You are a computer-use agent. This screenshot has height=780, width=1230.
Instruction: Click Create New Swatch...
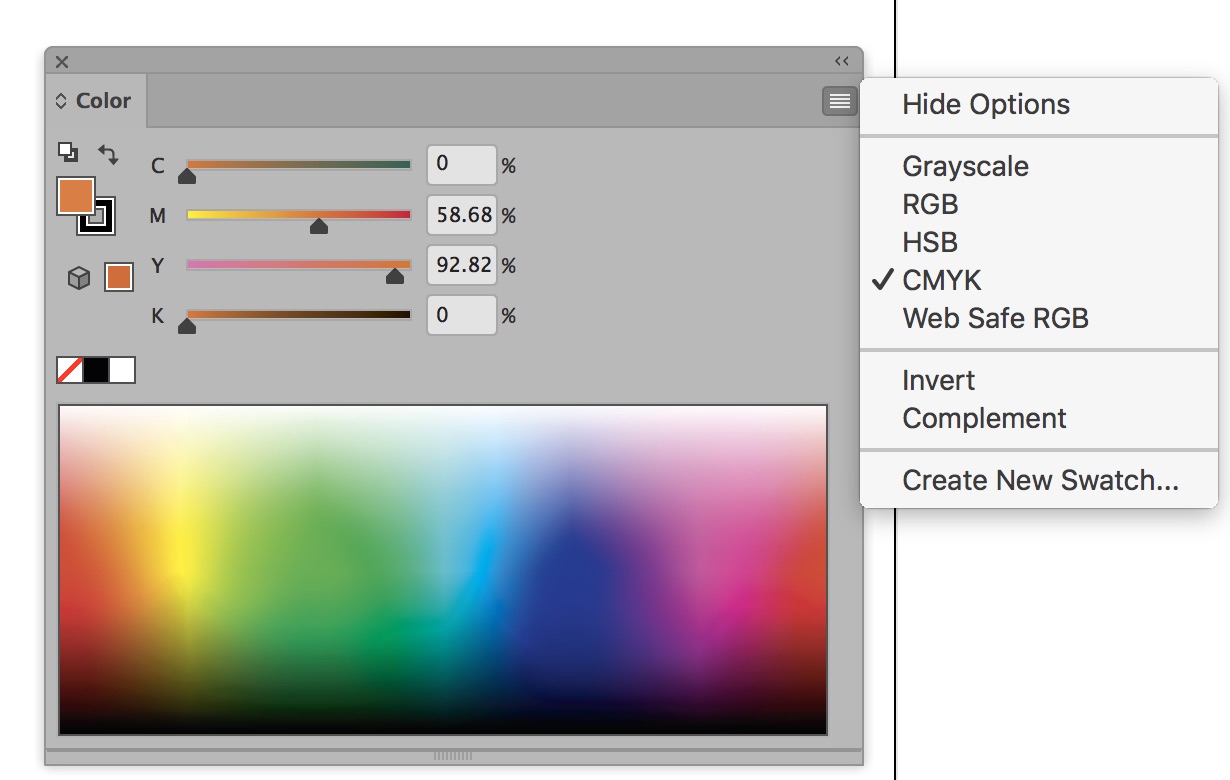tap(1040, 480)
